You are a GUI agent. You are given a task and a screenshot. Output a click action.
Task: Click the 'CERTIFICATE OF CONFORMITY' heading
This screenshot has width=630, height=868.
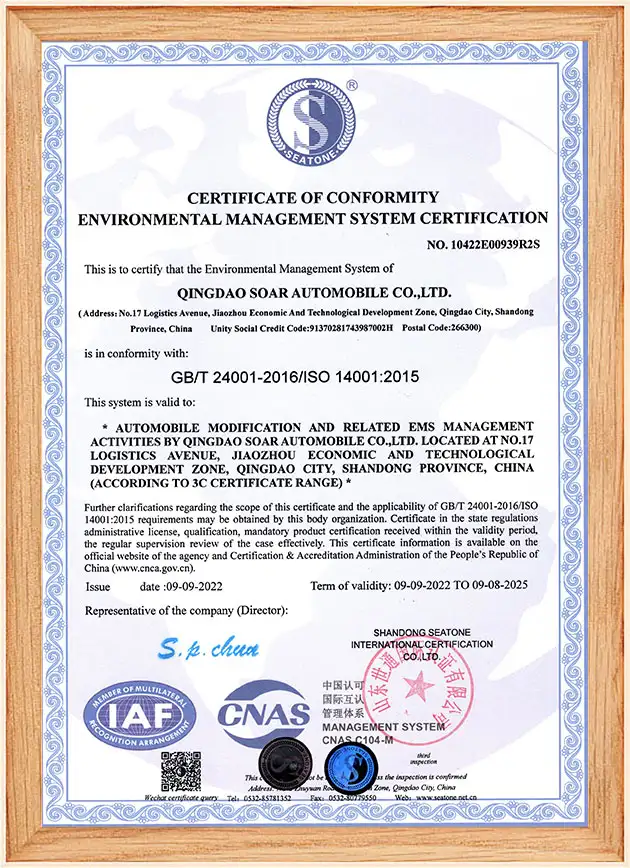(x=313, y=198)
